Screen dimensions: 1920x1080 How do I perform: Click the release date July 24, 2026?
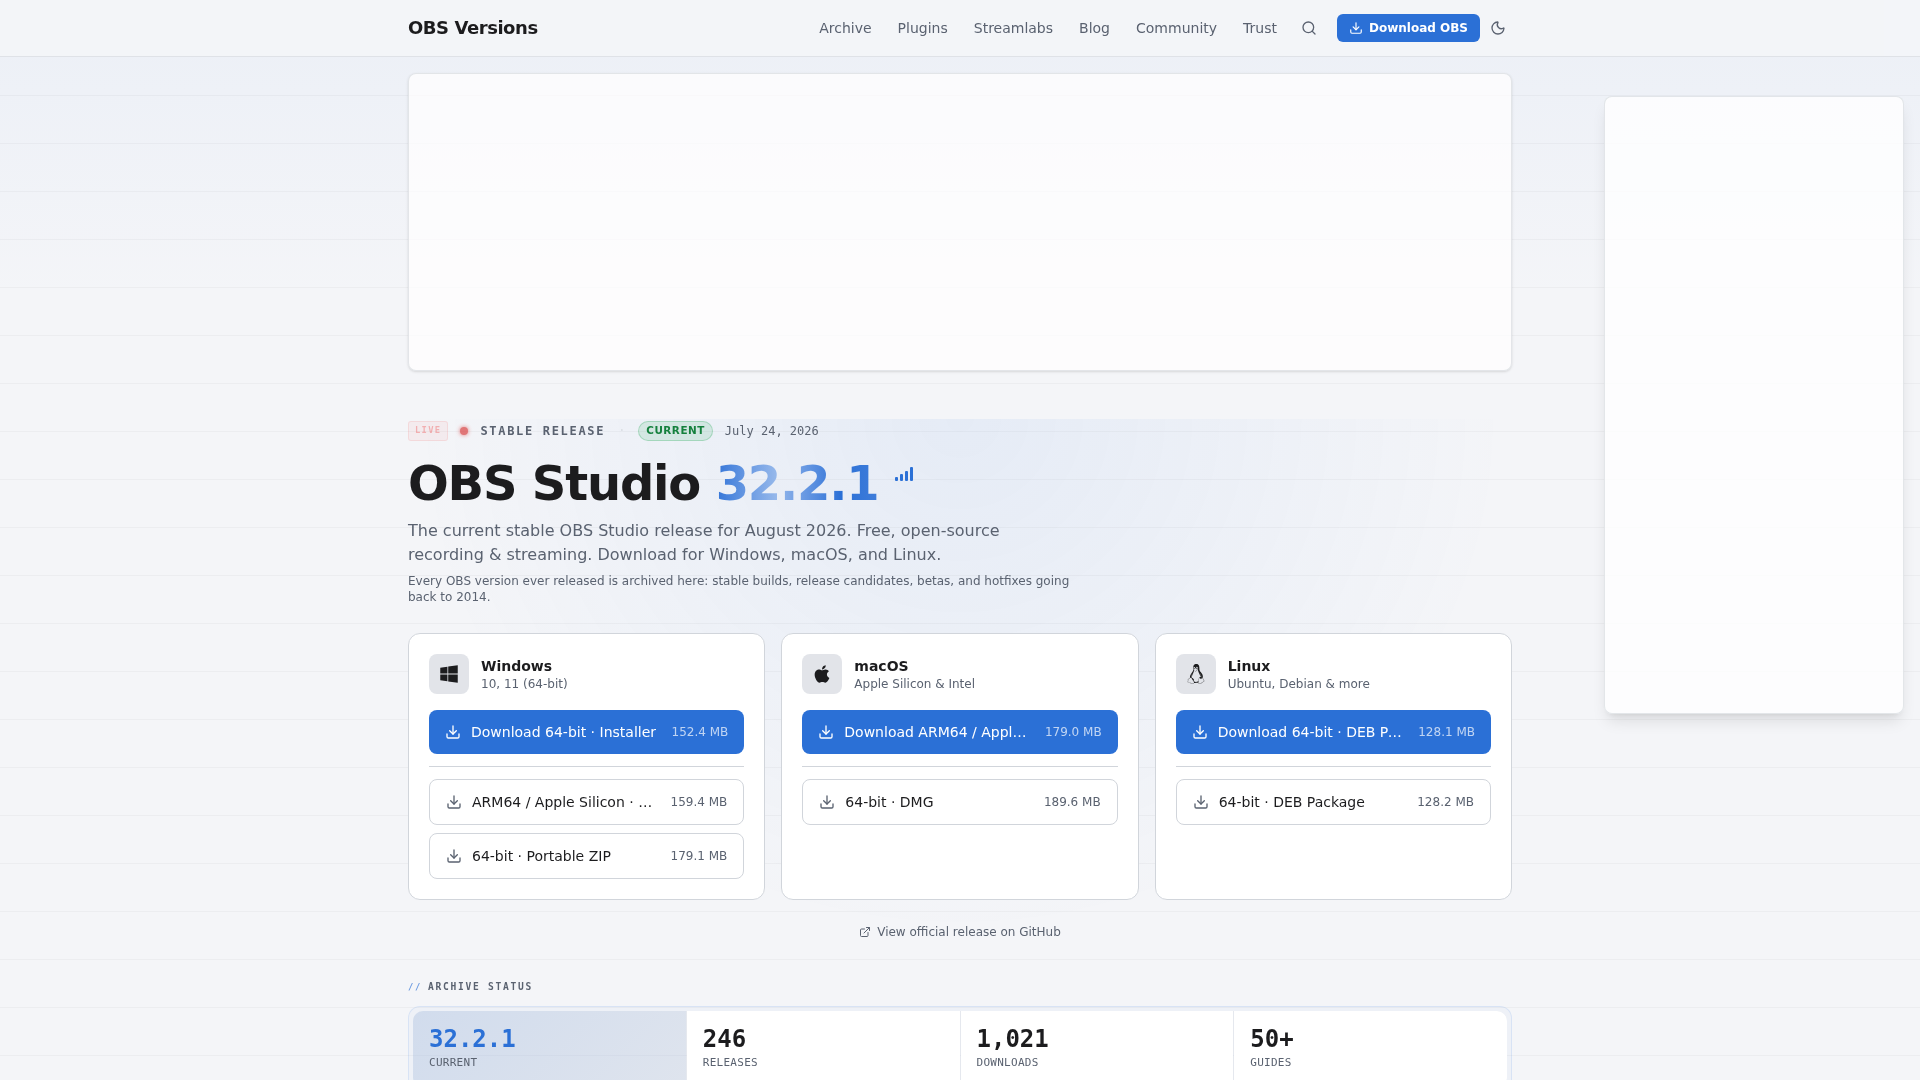pyautogui.click(x=772, y=431)
